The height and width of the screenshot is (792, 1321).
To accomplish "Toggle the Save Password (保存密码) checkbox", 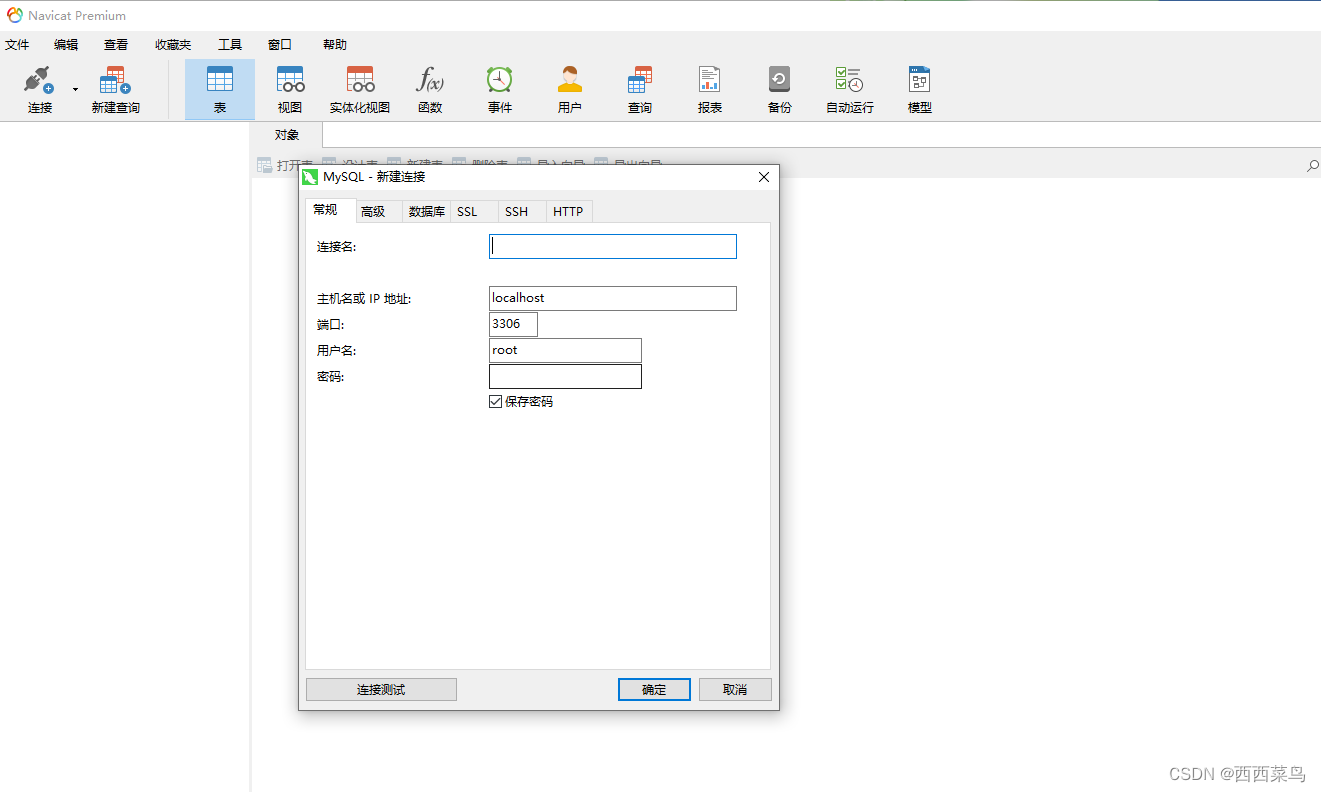I will pyautogui.click(x=495, y=402).
